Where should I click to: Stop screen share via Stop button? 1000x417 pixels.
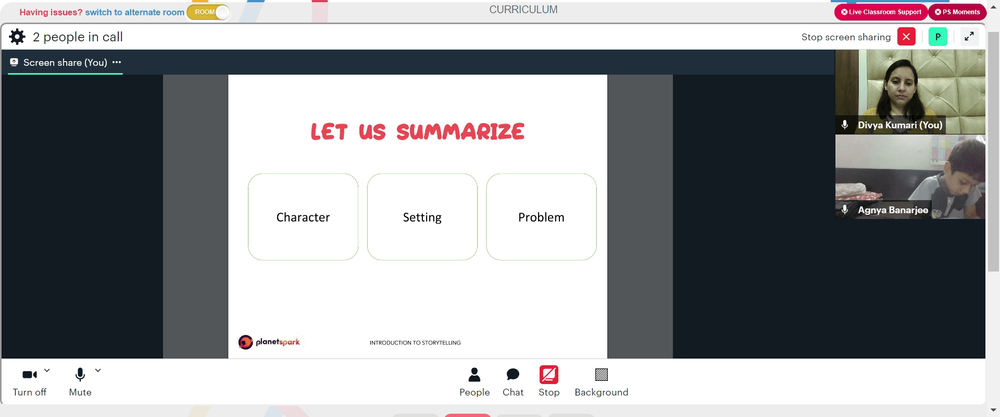tap(548, 382)
